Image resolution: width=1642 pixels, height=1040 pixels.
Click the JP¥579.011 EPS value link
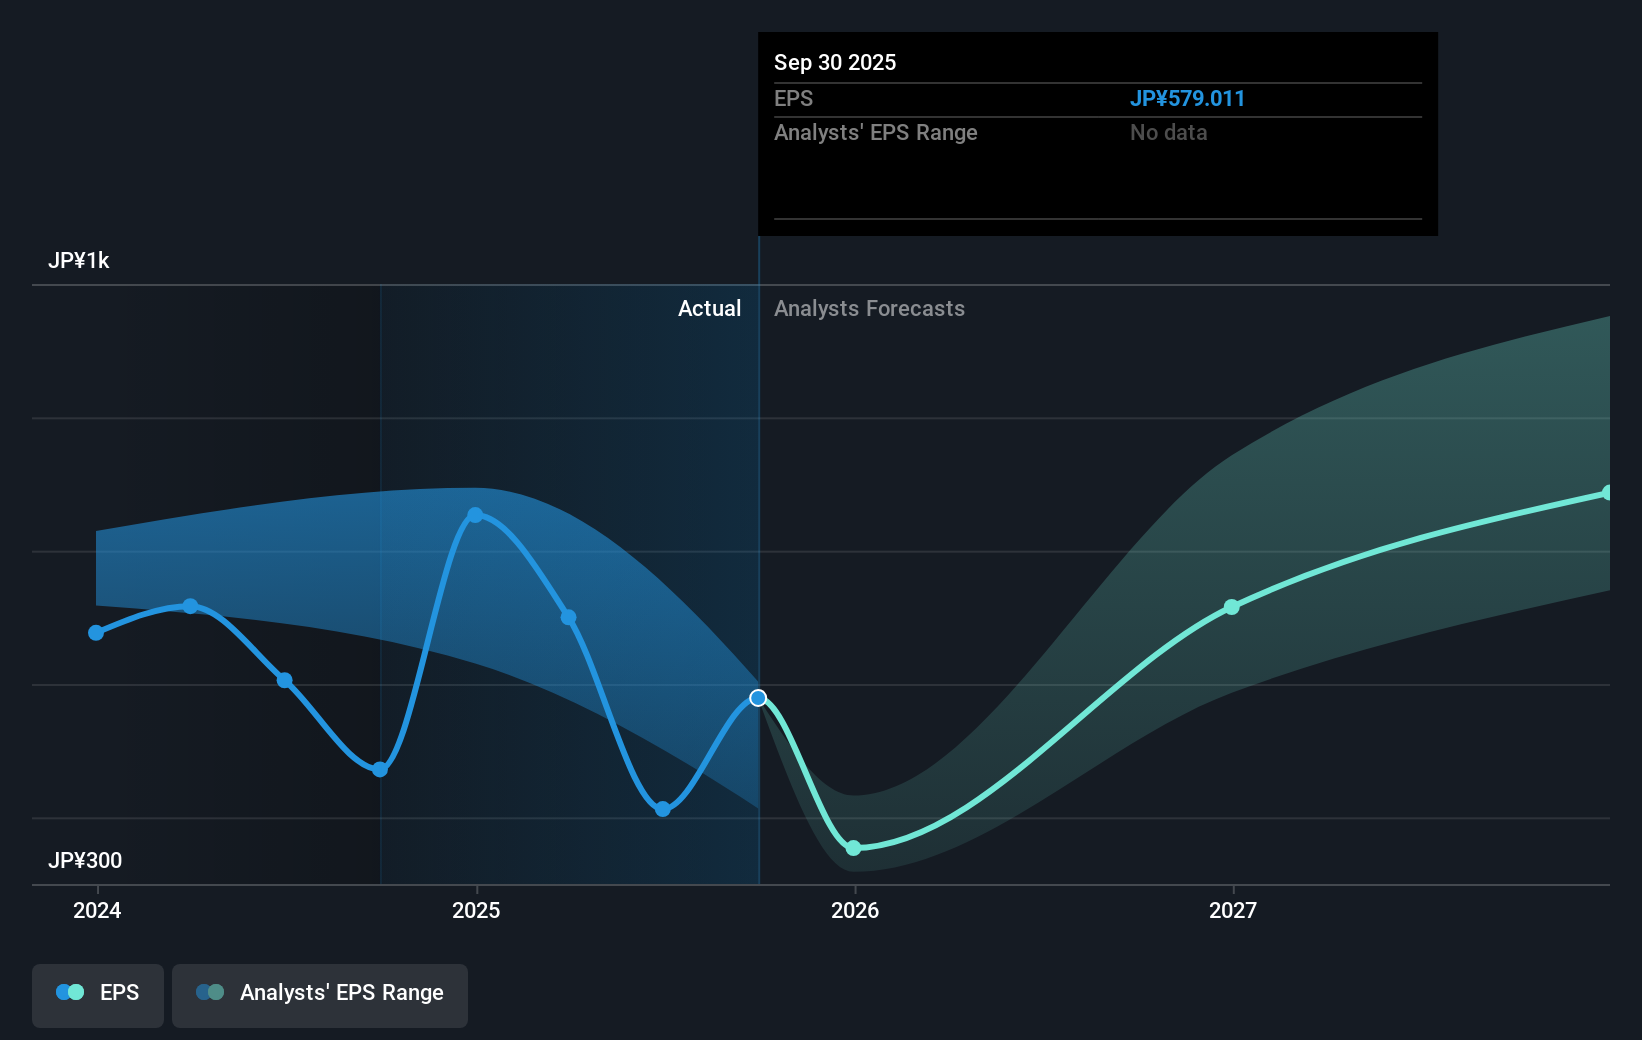[x=1188, y=98]
